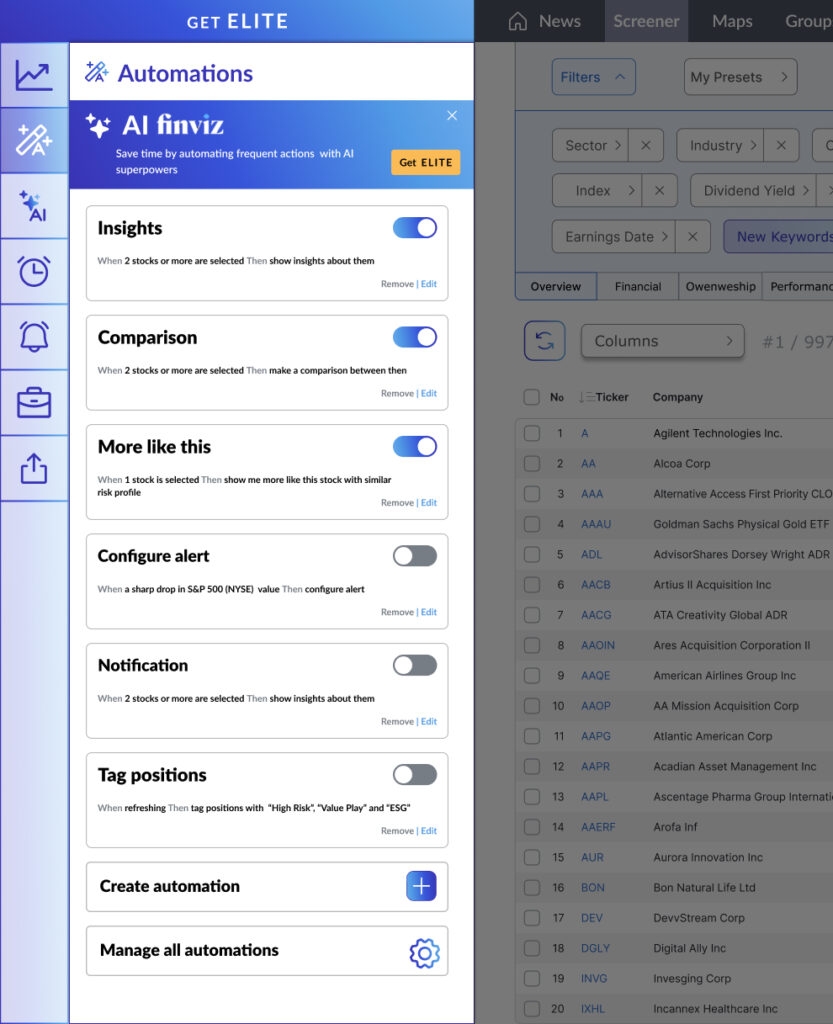Expand the Sector filter dropdown
833x1024 pixels.
point(591,145)
